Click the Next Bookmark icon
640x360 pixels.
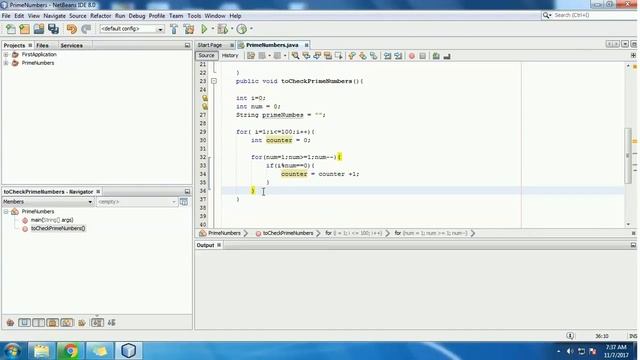pos(362,56)
